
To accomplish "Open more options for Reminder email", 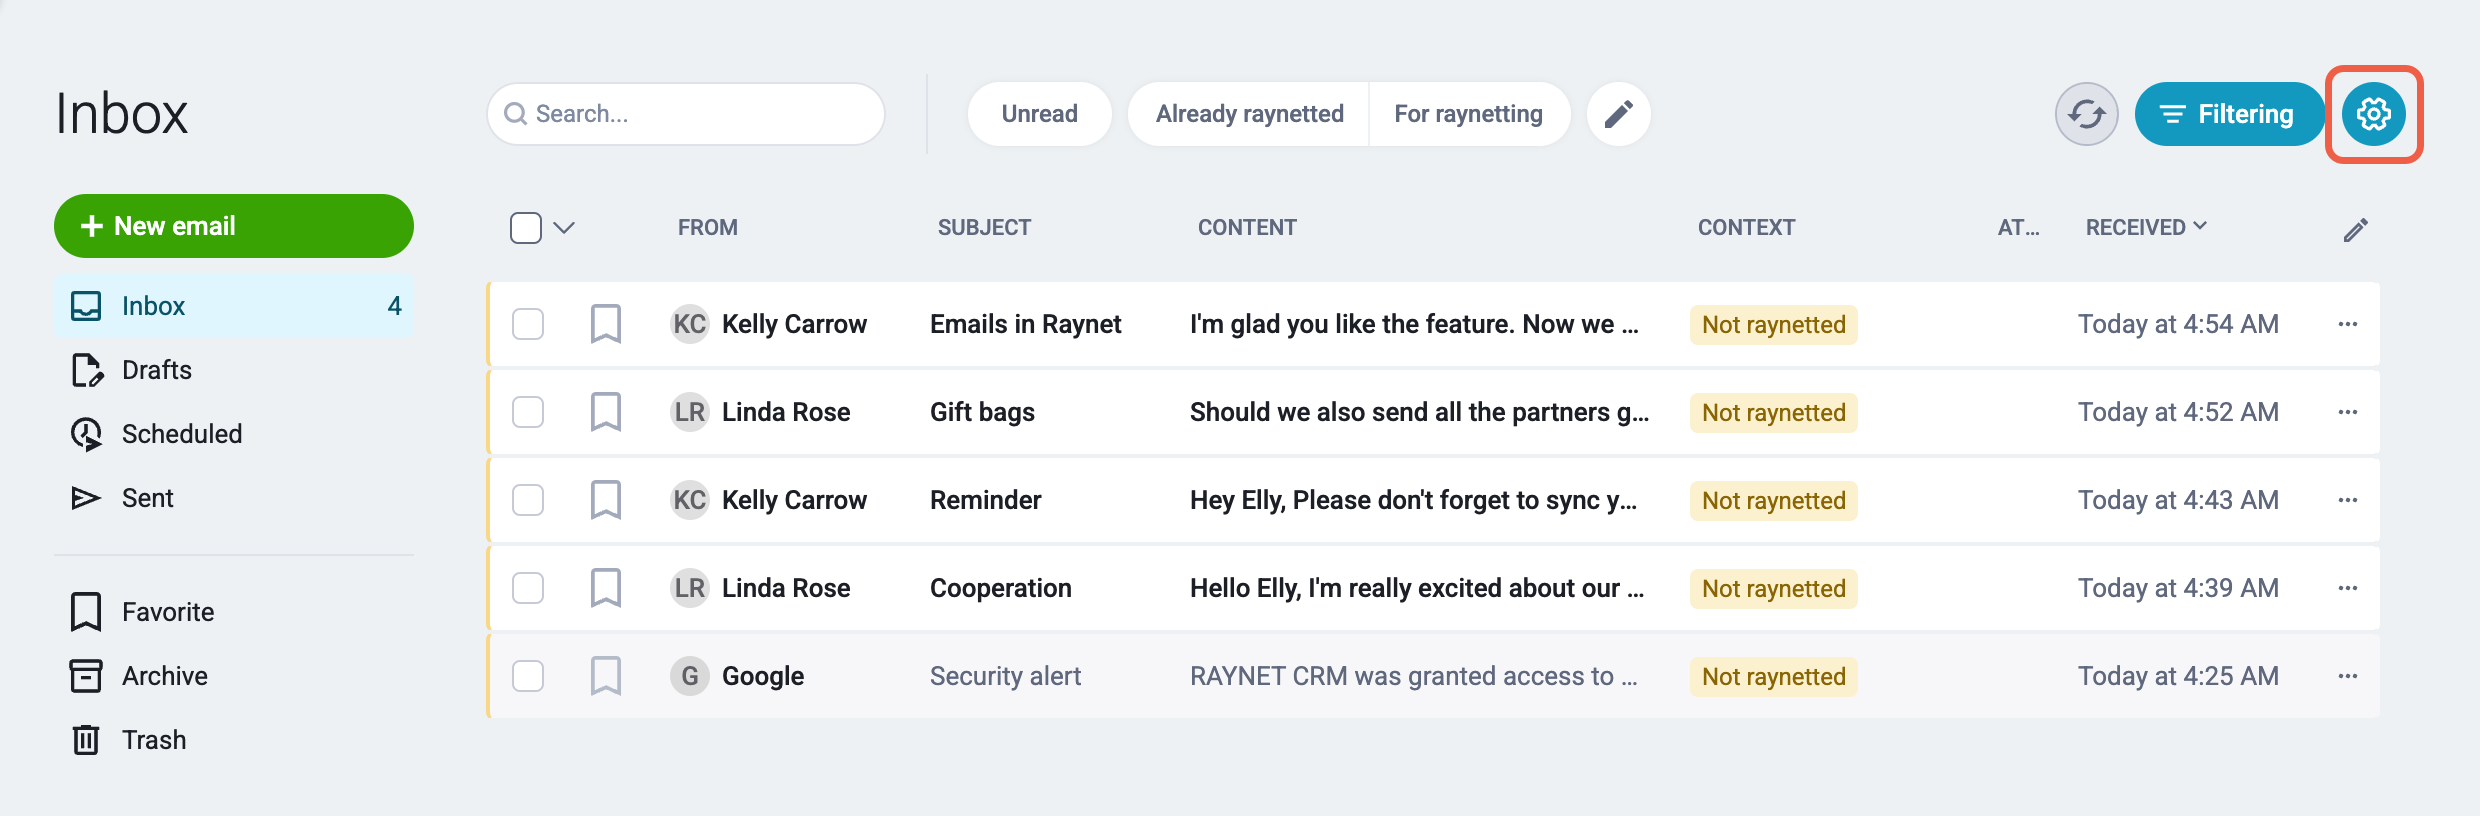I will pyautogui.click(x=2348, y=500).
